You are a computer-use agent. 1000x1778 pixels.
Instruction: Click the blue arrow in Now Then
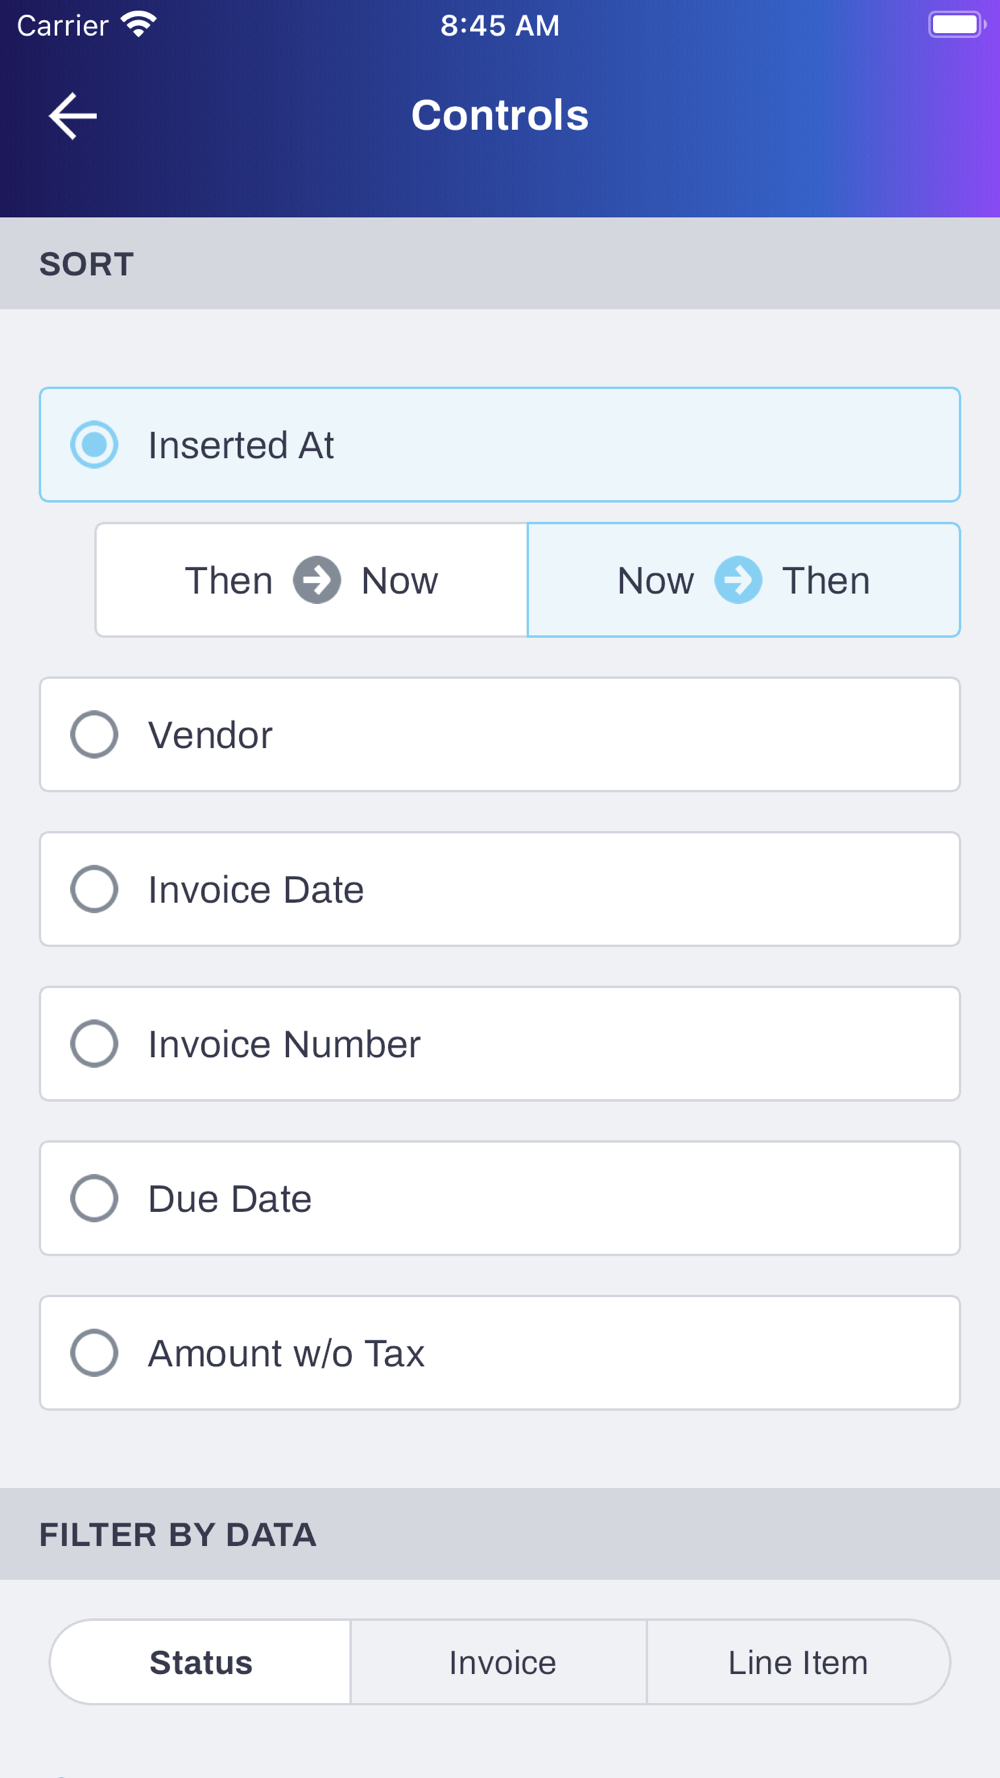[x=738, y=581]
